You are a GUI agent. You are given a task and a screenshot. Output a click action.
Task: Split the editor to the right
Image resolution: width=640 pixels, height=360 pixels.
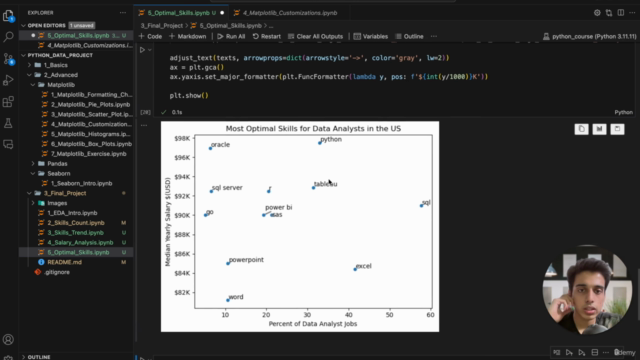coord(620,13)
